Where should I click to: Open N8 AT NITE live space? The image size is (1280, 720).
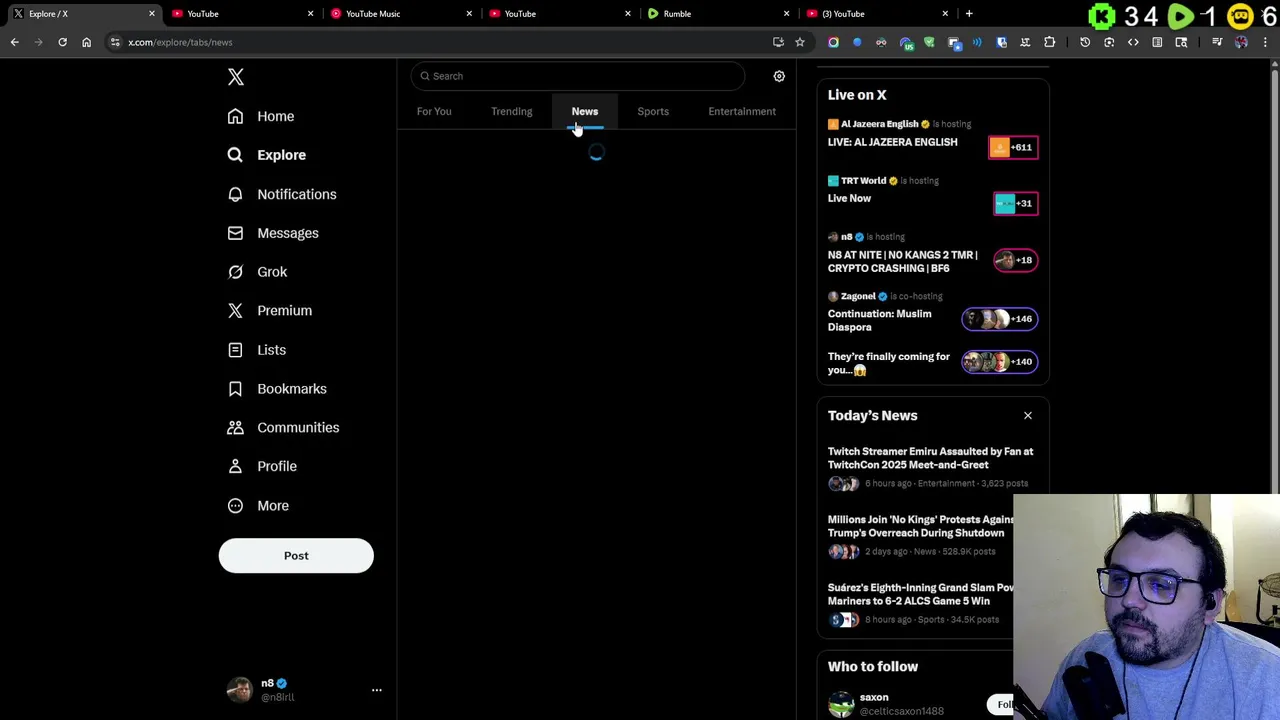pos(903,261)
